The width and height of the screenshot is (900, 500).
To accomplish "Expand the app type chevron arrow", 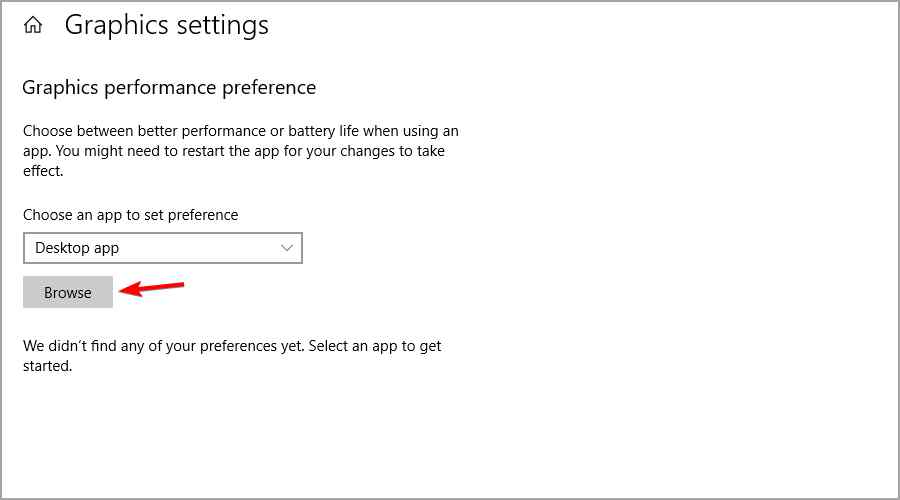I will click(286, 248).
